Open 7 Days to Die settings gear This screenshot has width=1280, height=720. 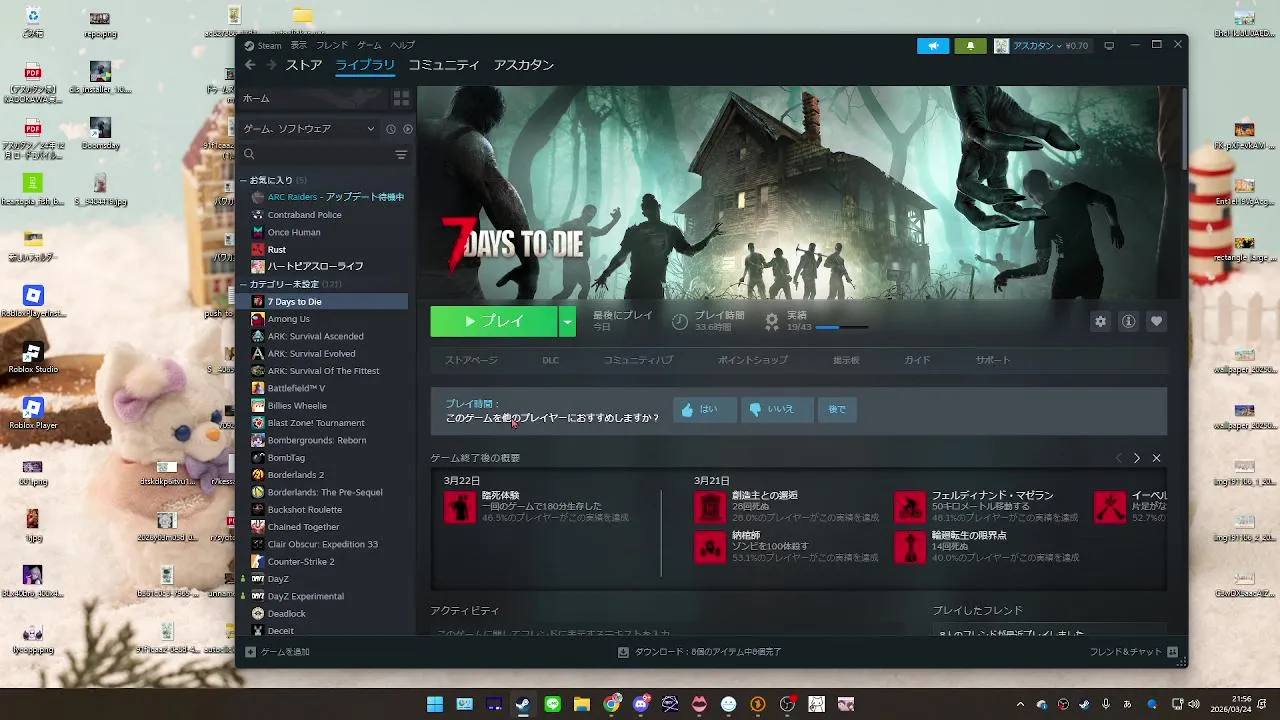[1101, 321]
